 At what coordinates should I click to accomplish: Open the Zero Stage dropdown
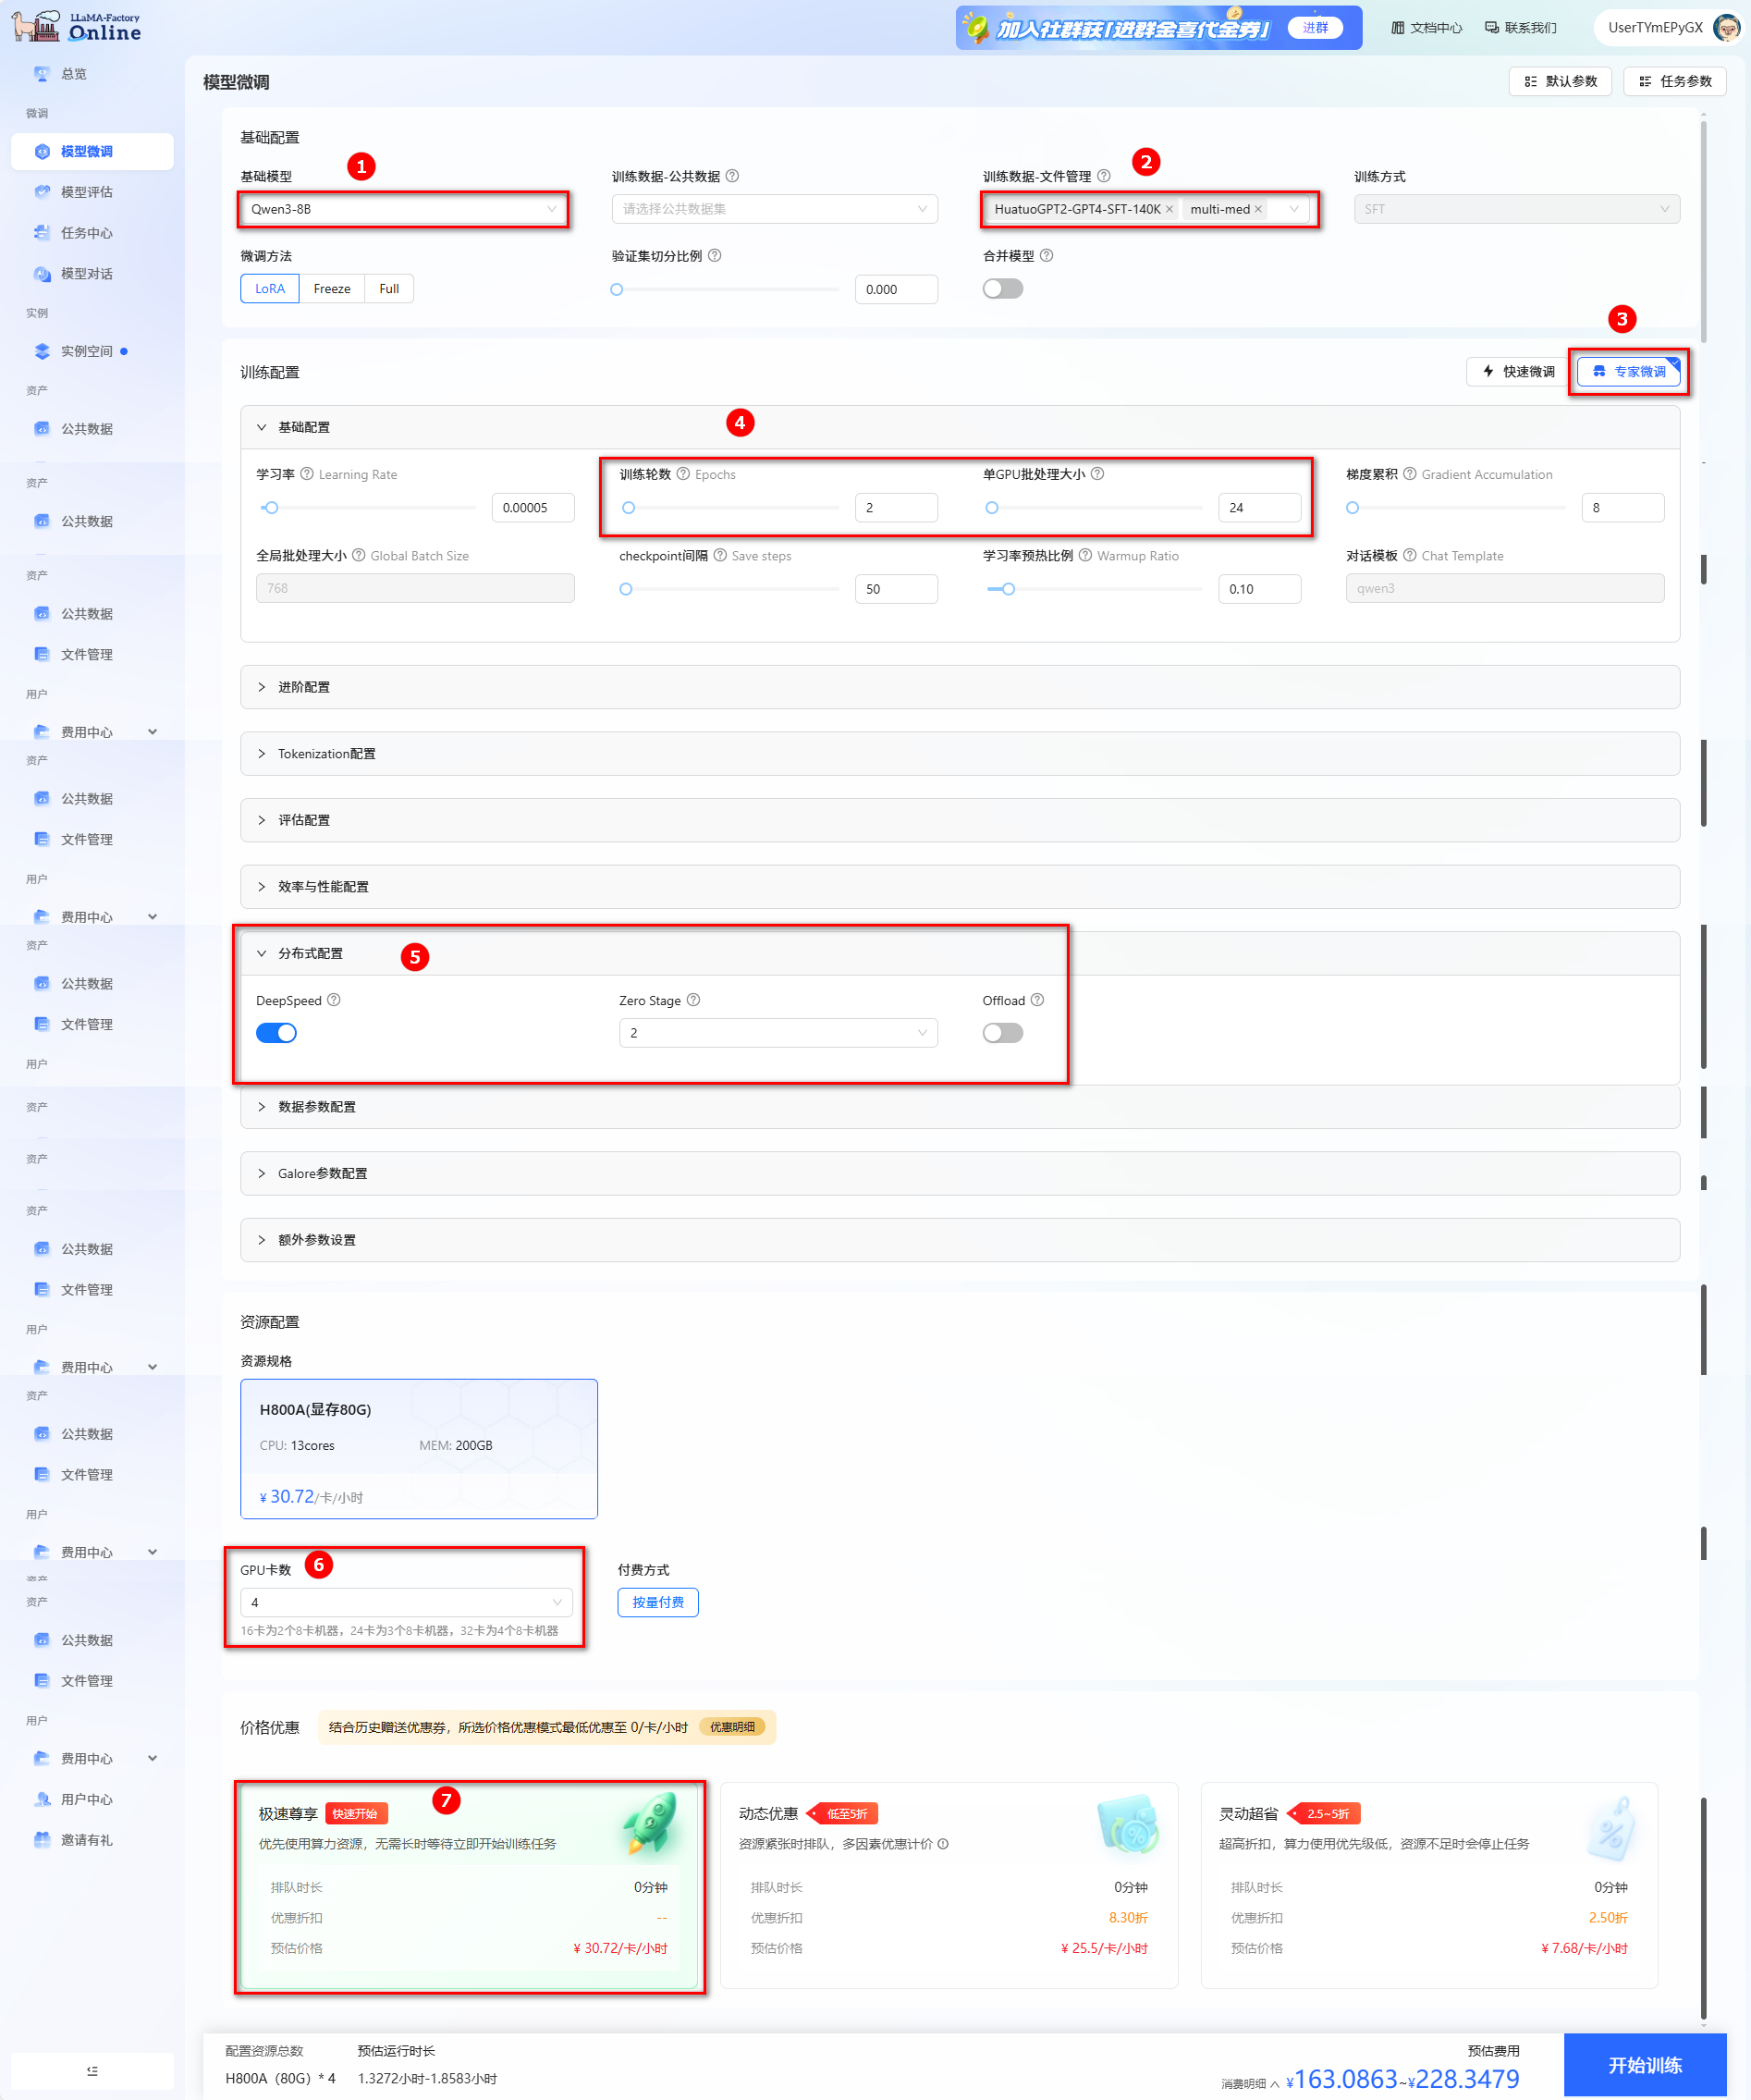point(778,1033)
